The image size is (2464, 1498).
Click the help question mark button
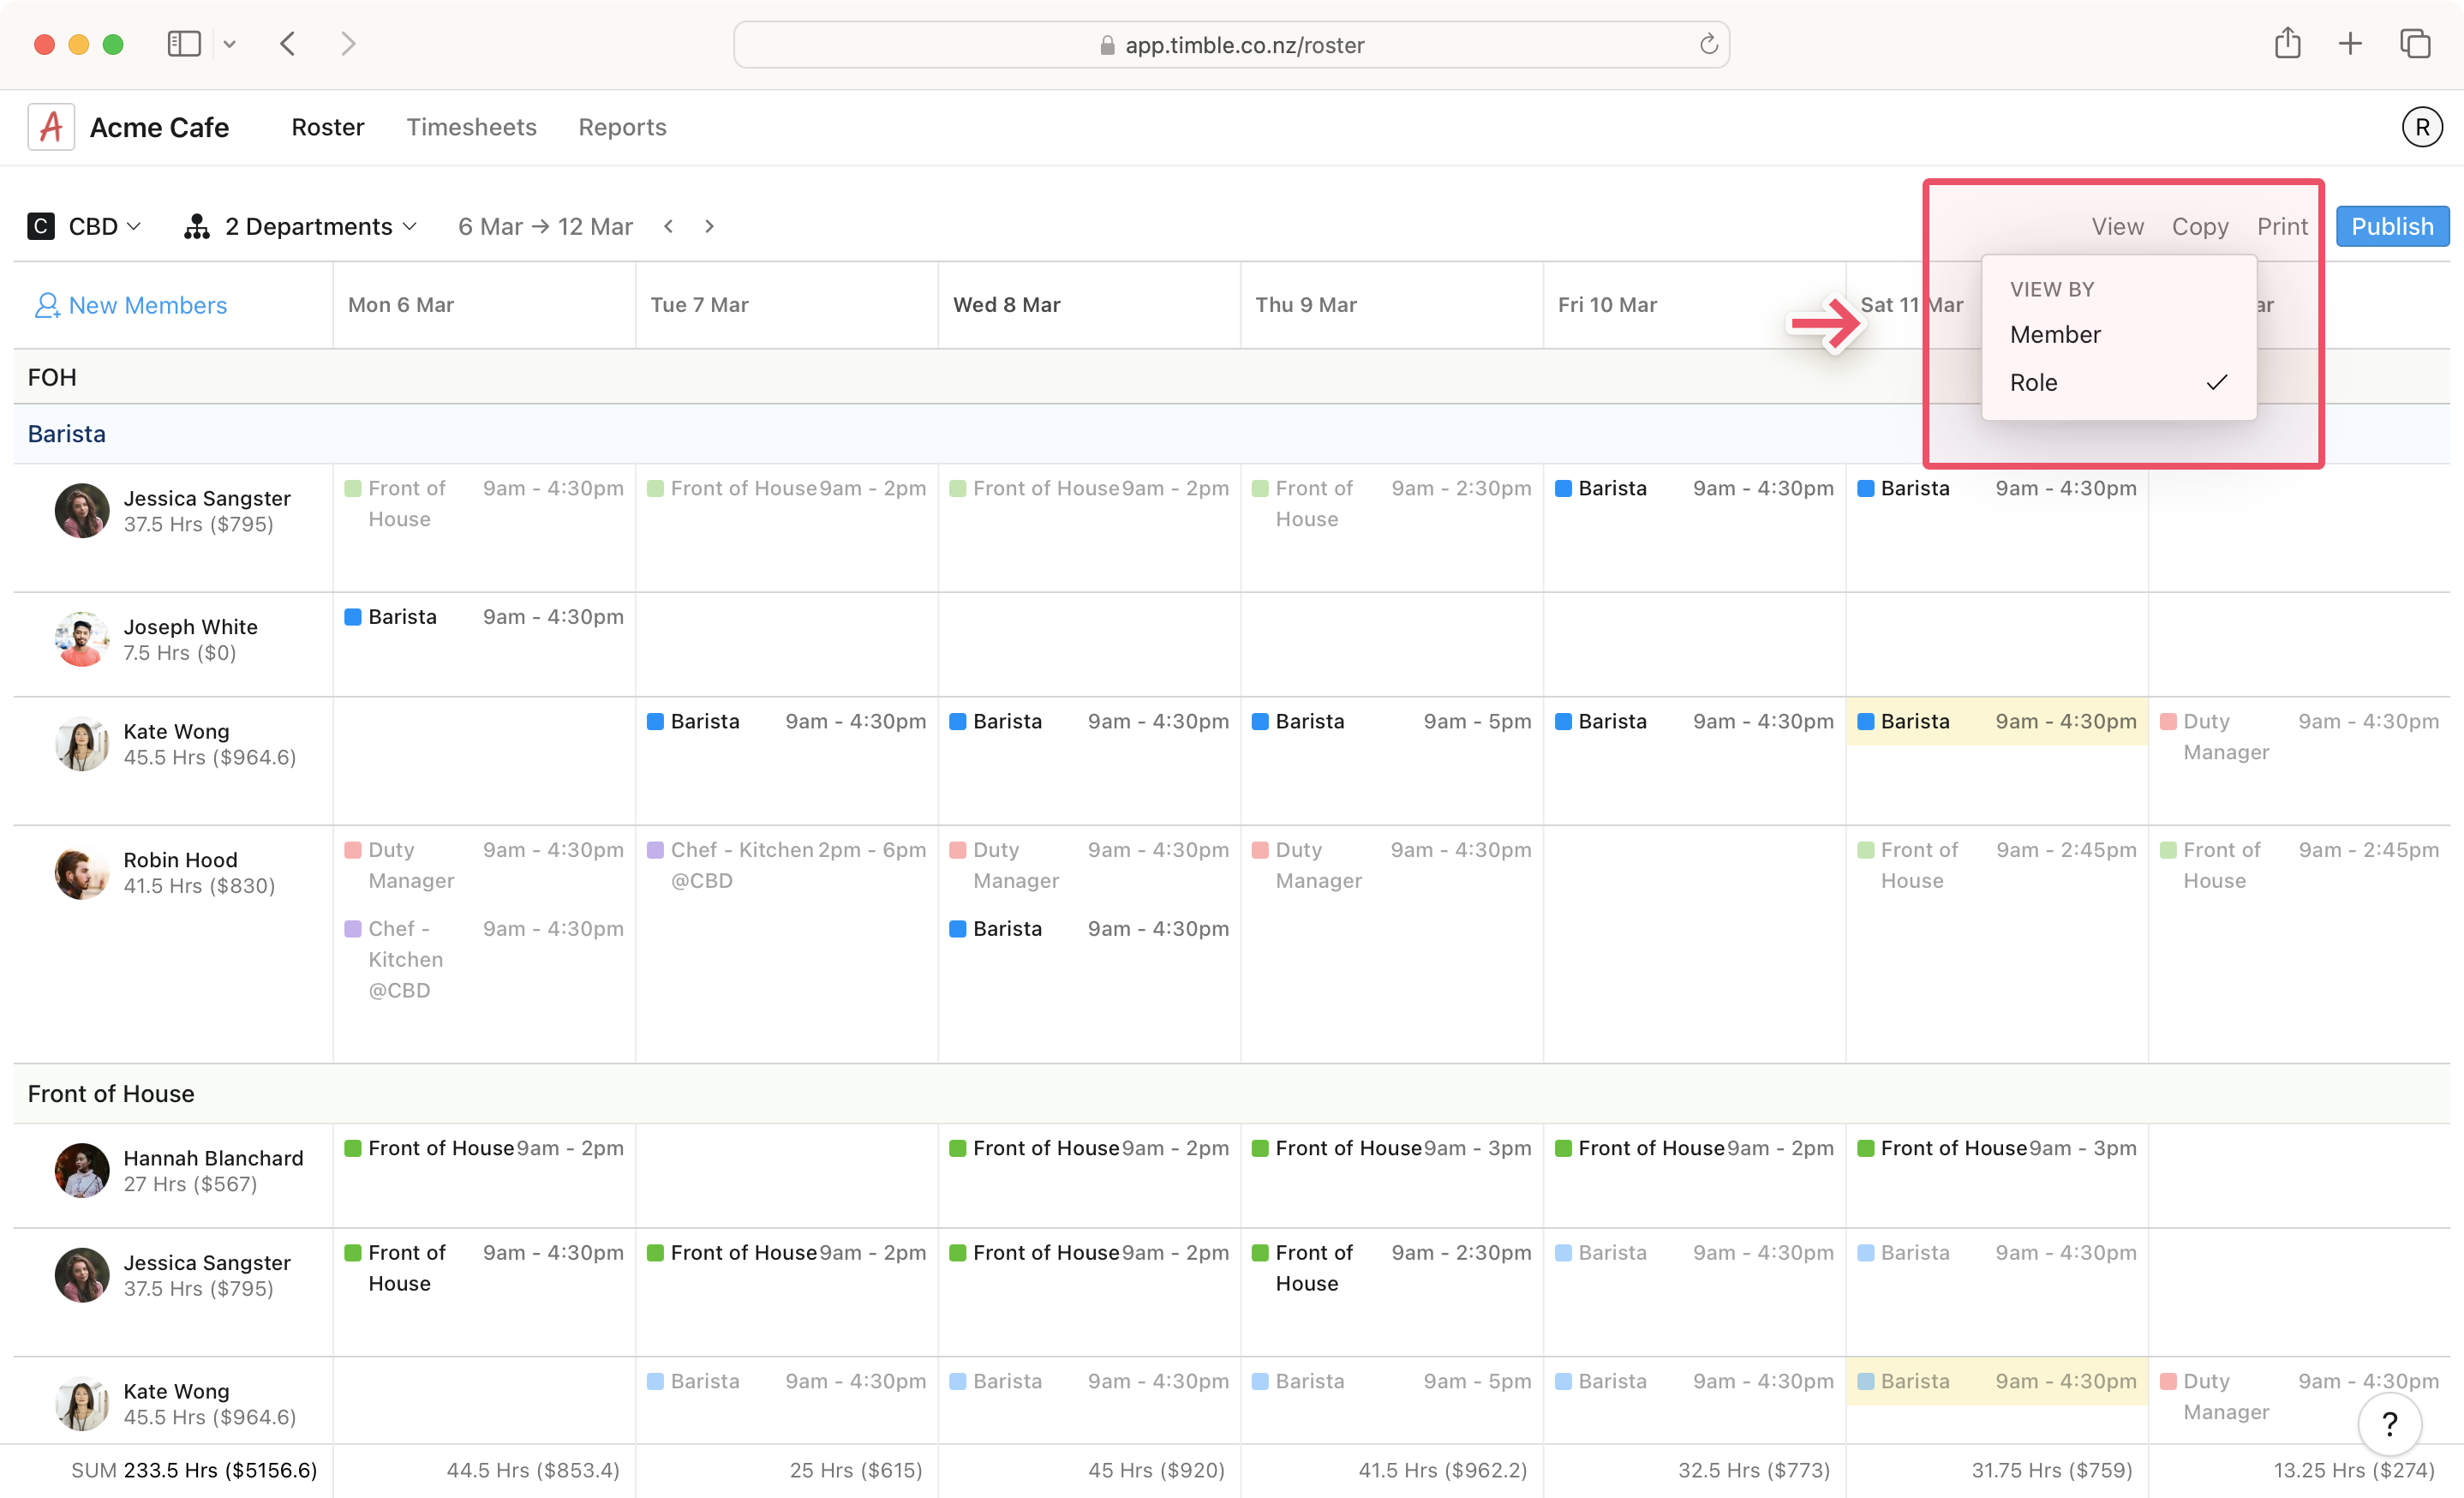pyautogui.click(x=2389, y=1423)
